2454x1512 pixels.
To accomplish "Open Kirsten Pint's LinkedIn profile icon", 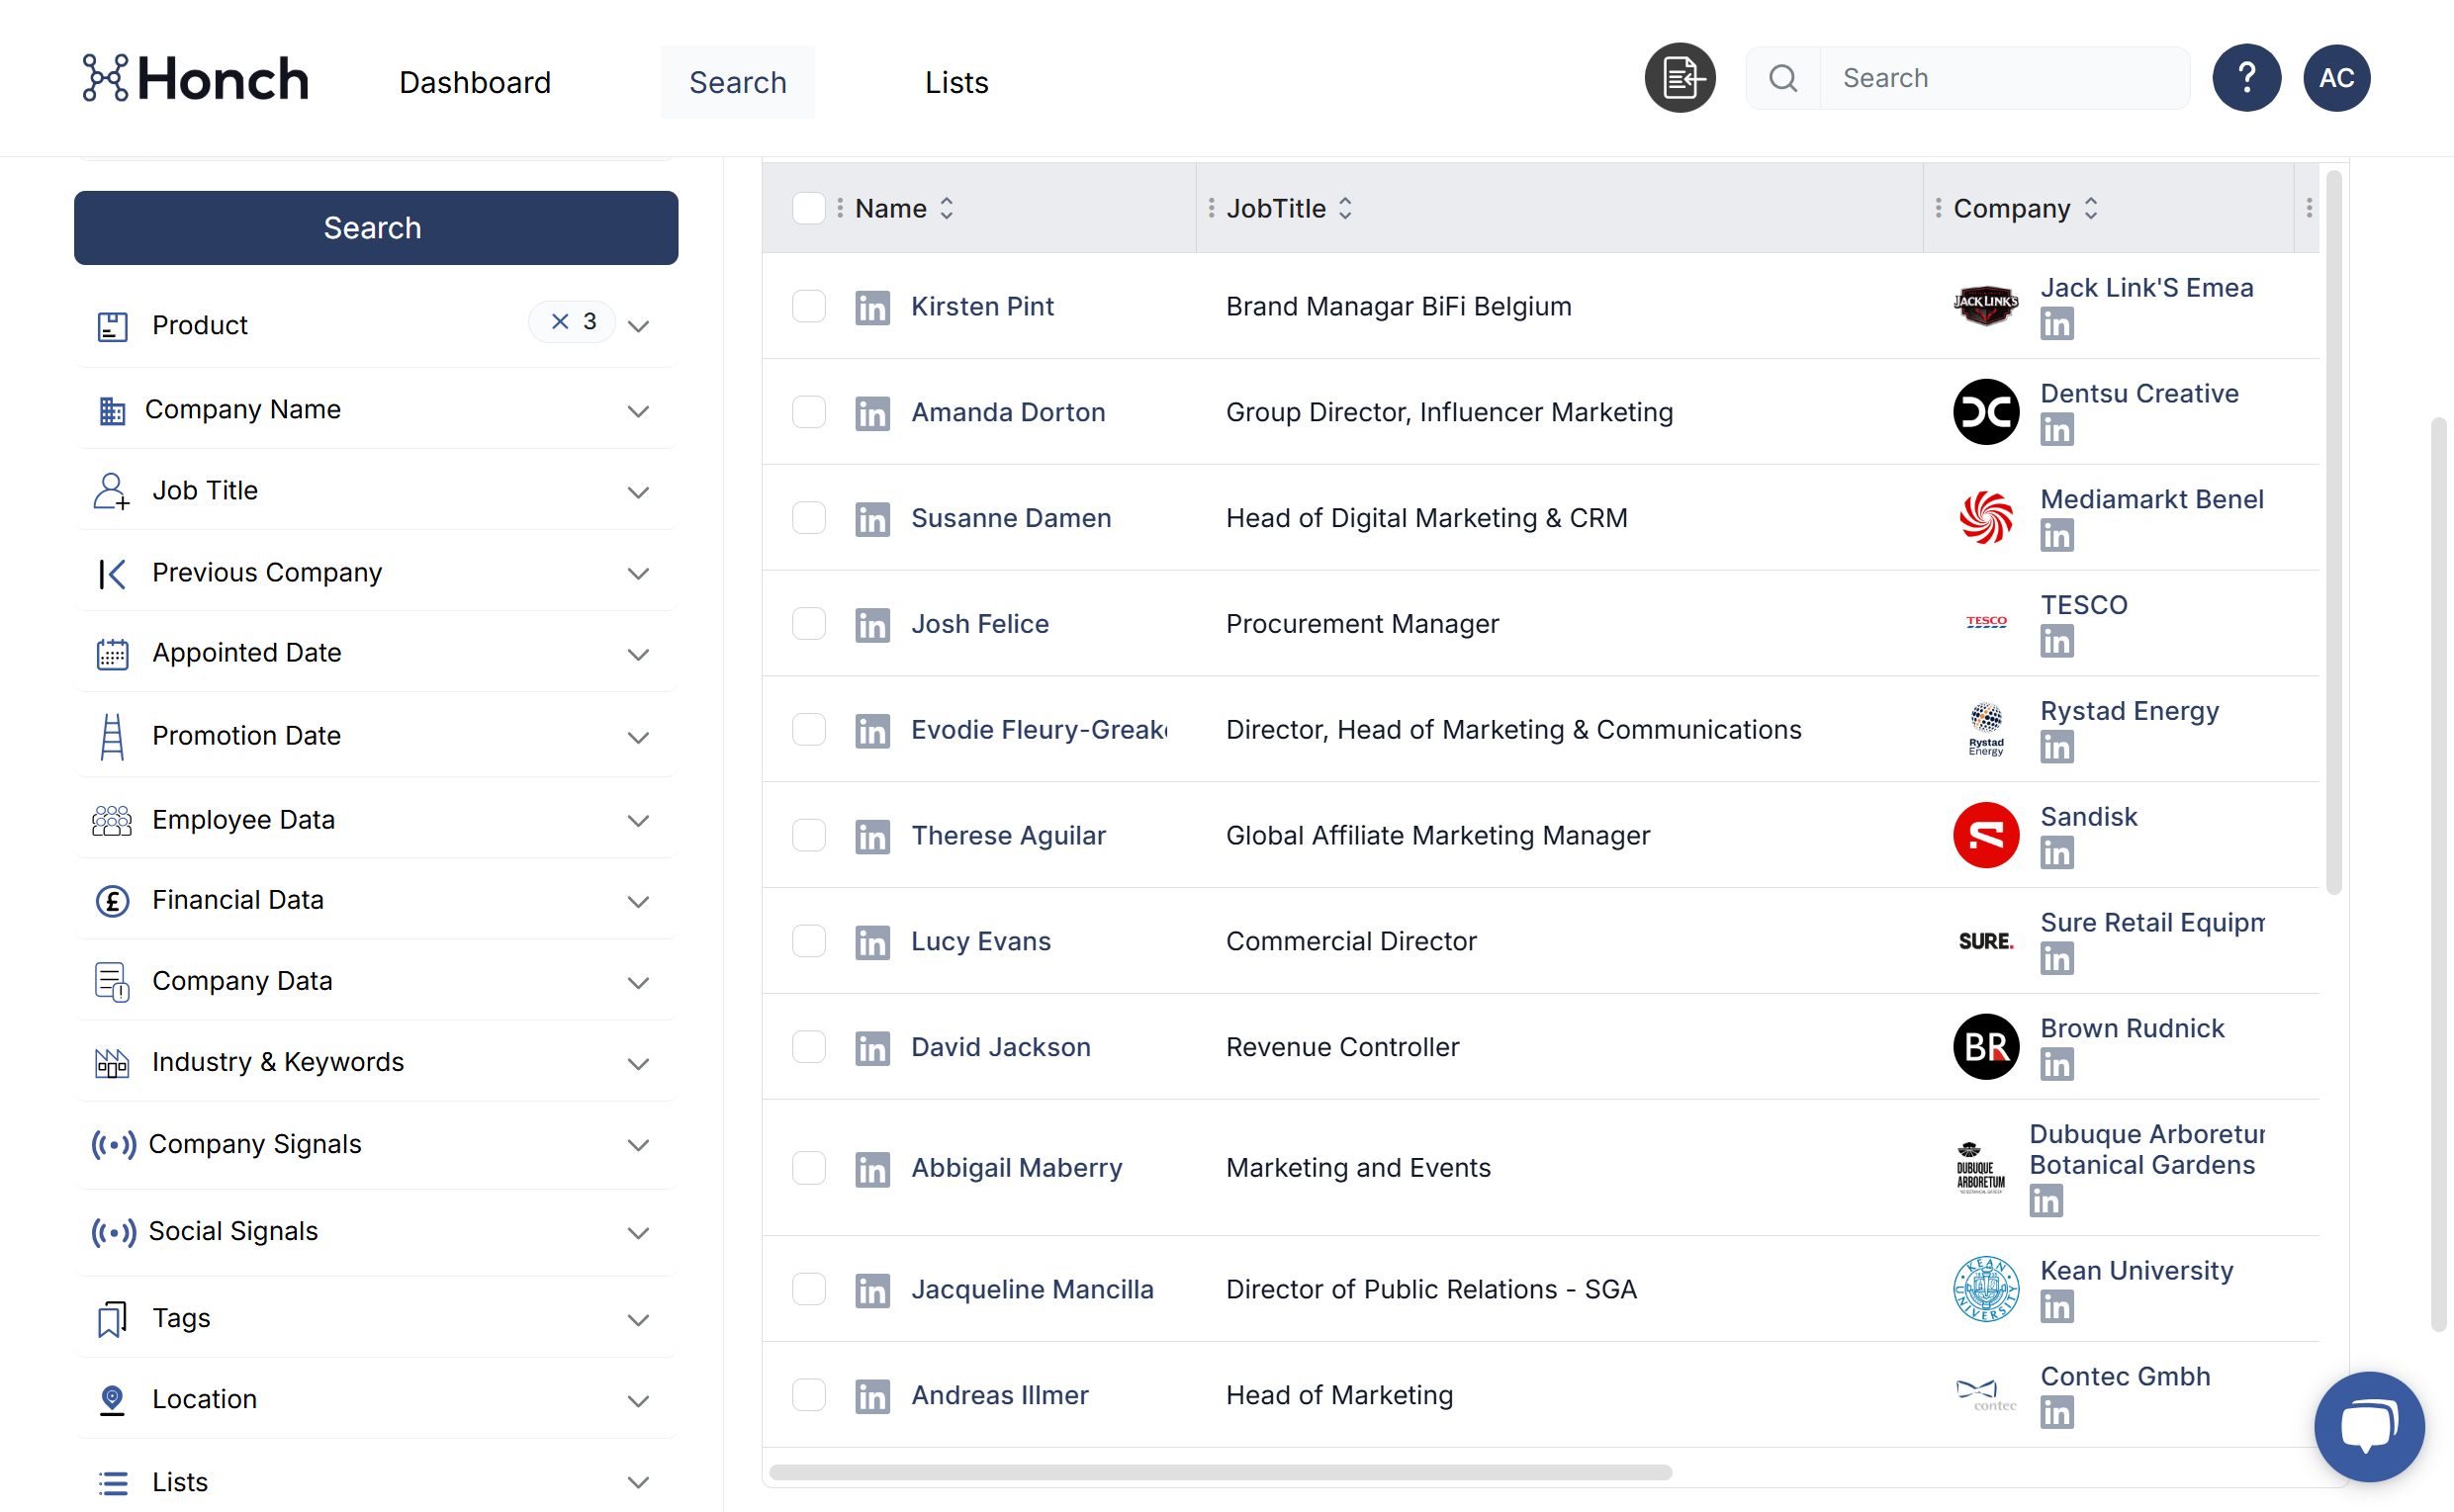I will click(x=872, y=307).
